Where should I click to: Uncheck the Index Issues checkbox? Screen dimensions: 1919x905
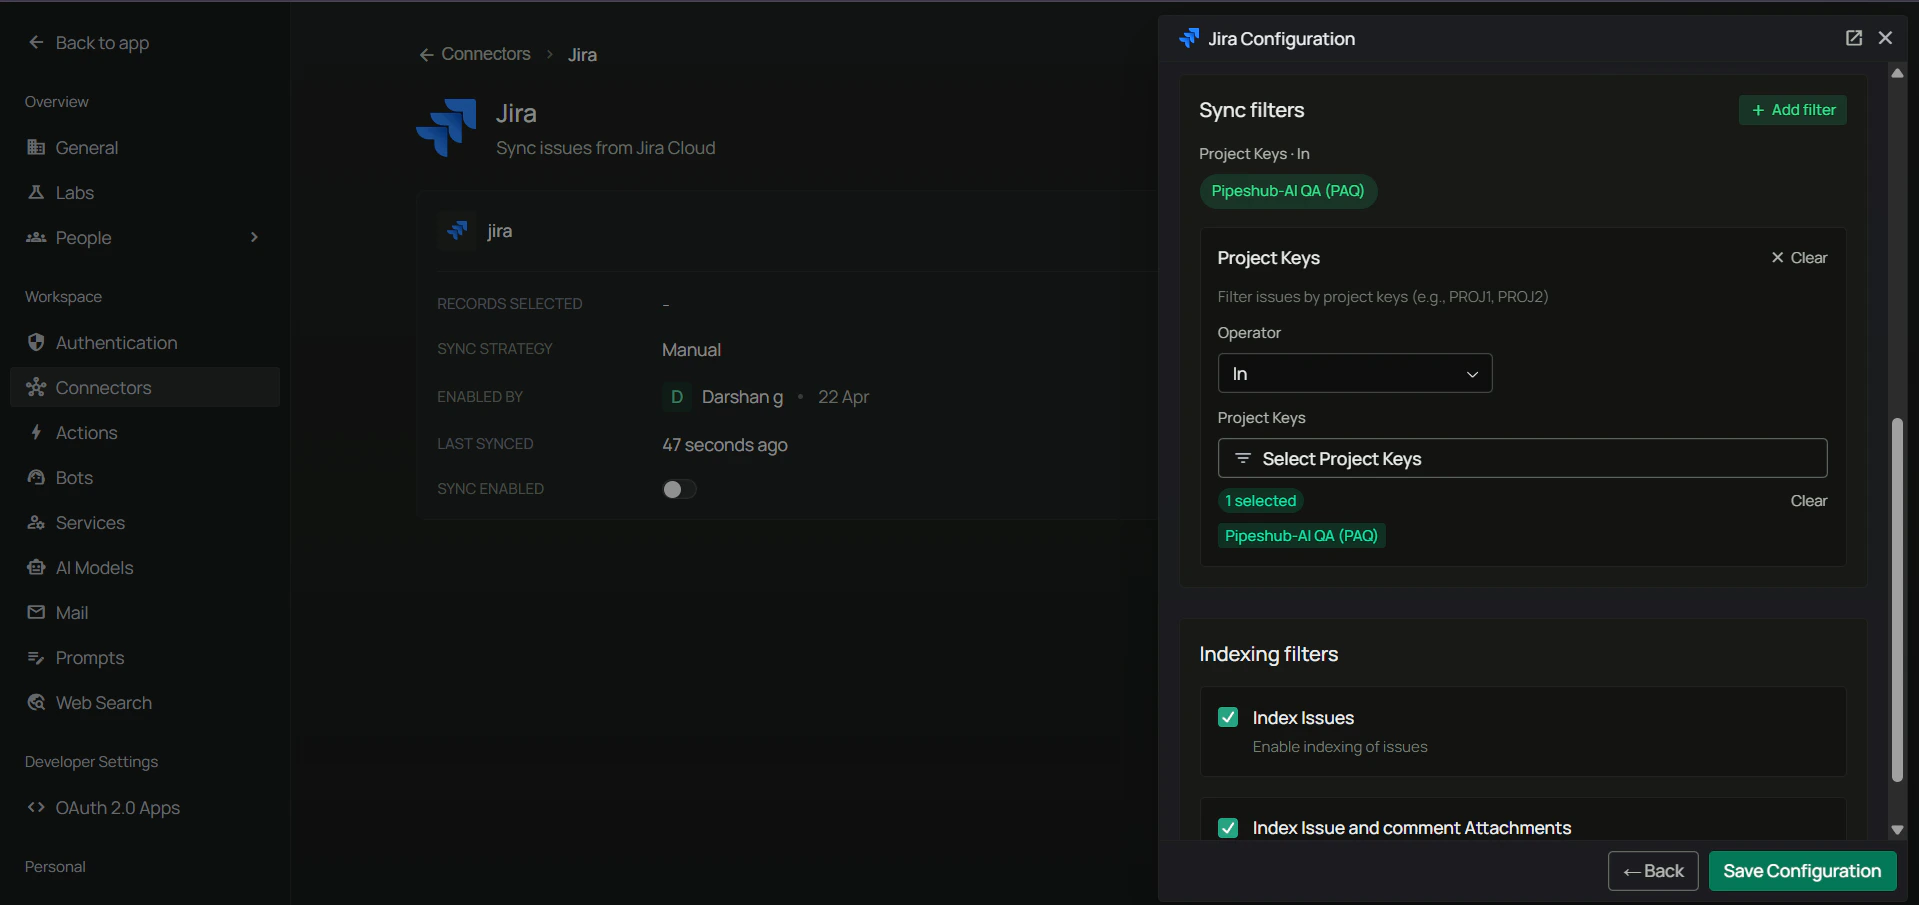coord(1228,717)
